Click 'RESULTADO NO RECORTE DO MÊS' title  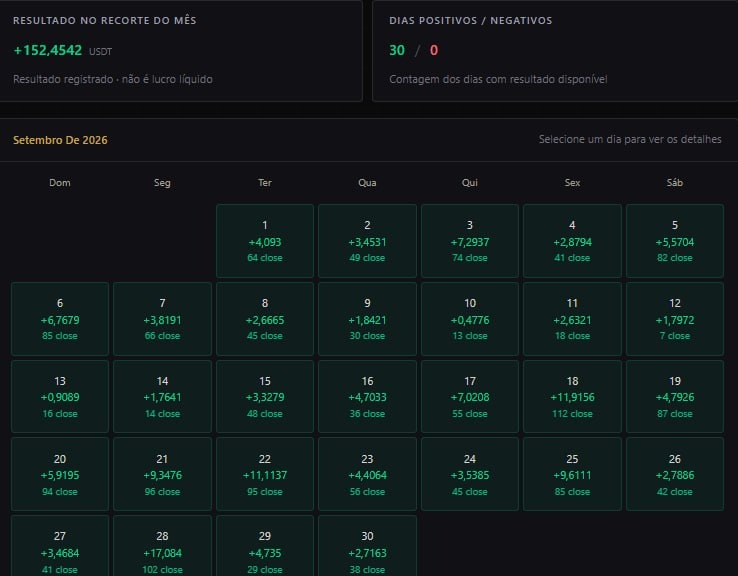point(104,20)
